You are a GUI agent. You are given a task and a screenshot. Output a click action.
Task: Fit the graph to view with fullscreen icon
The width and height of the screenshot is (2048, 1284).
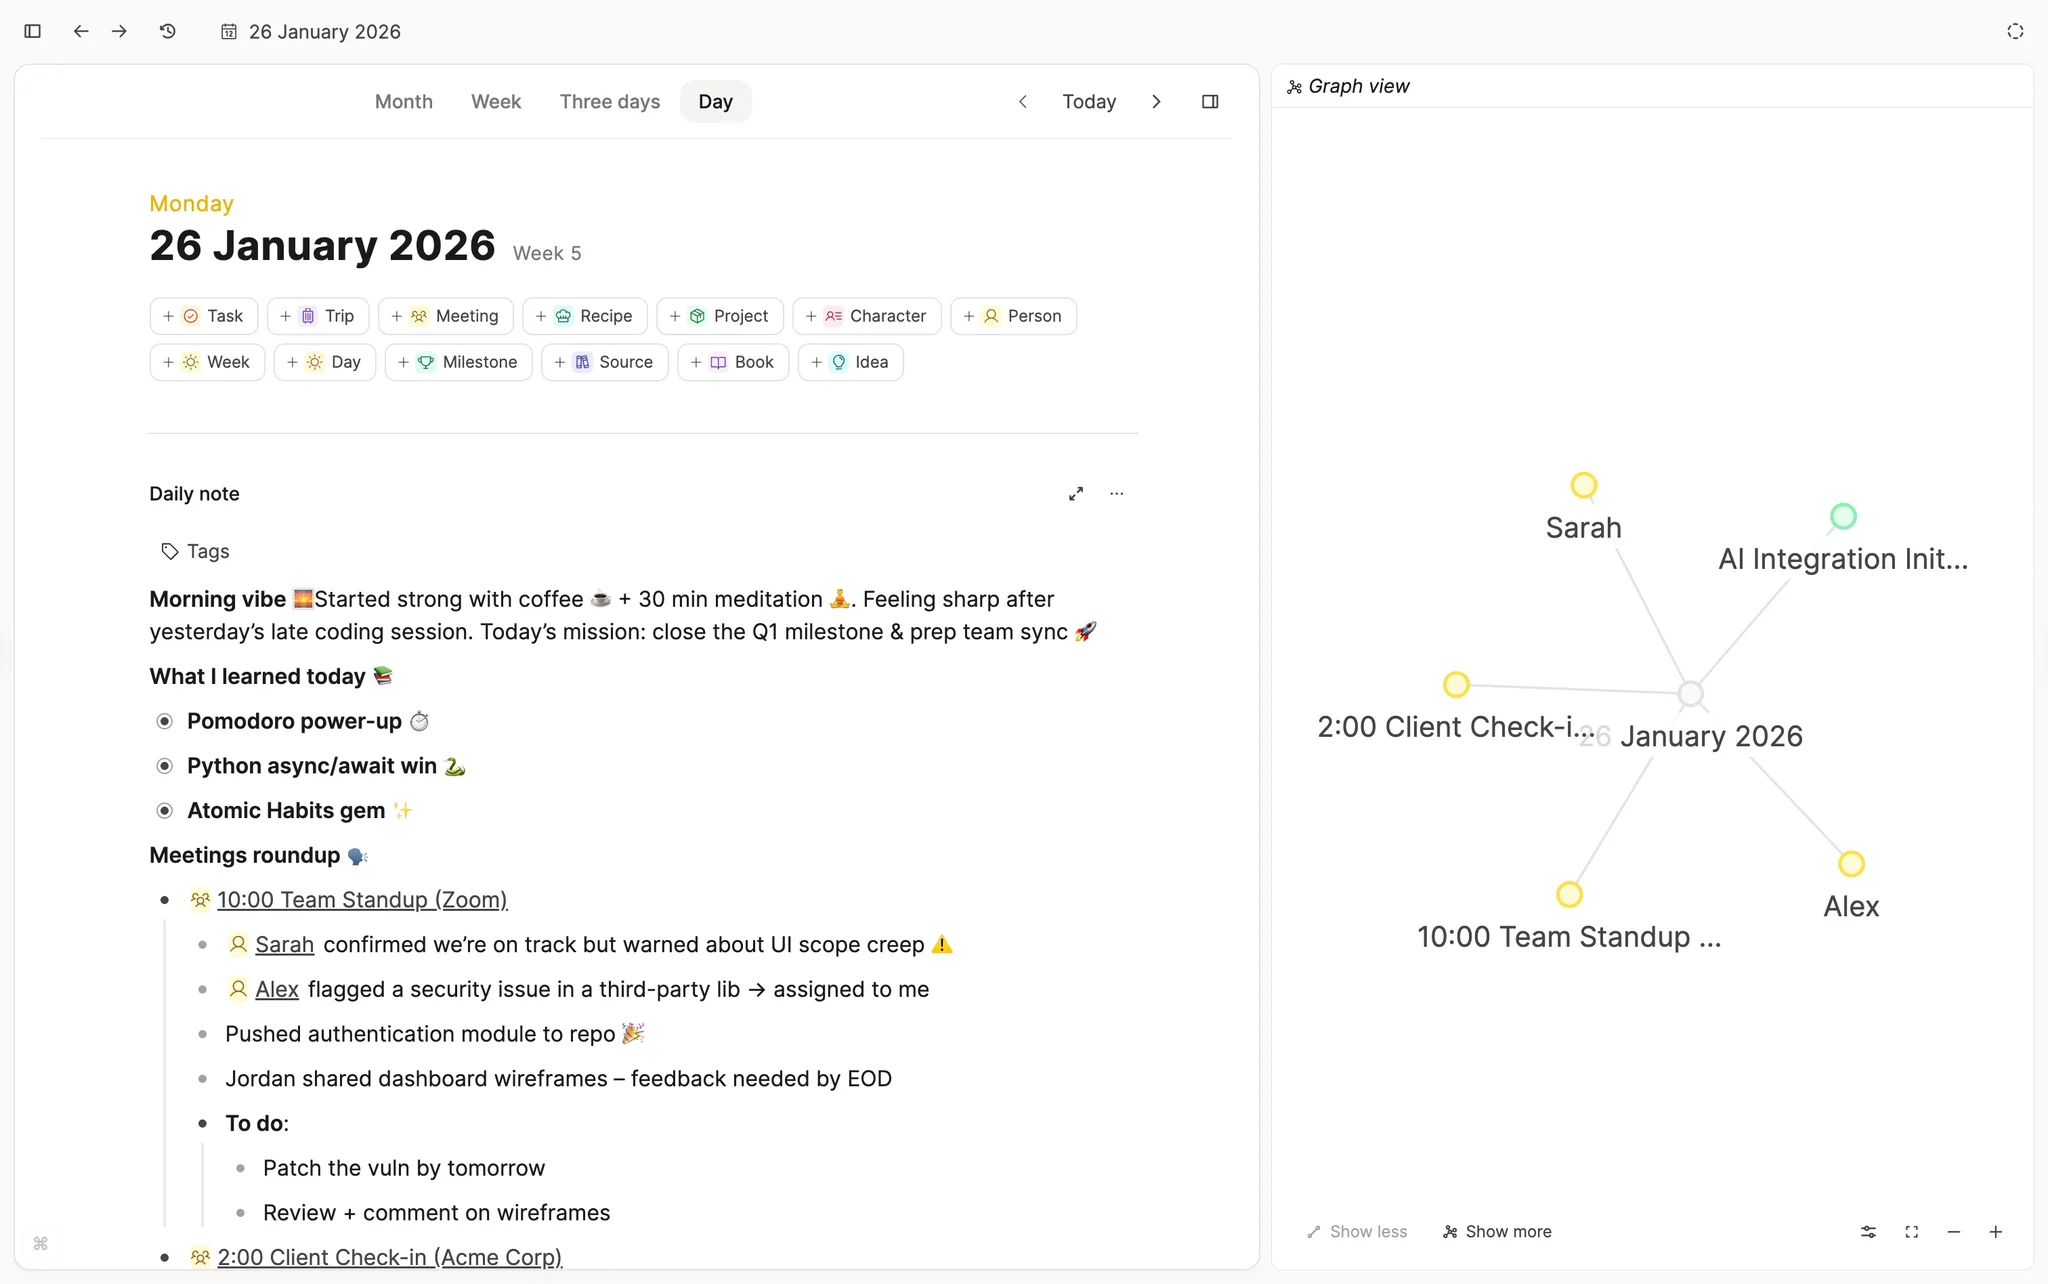pyautogui.click(x=1911, y=1231)
